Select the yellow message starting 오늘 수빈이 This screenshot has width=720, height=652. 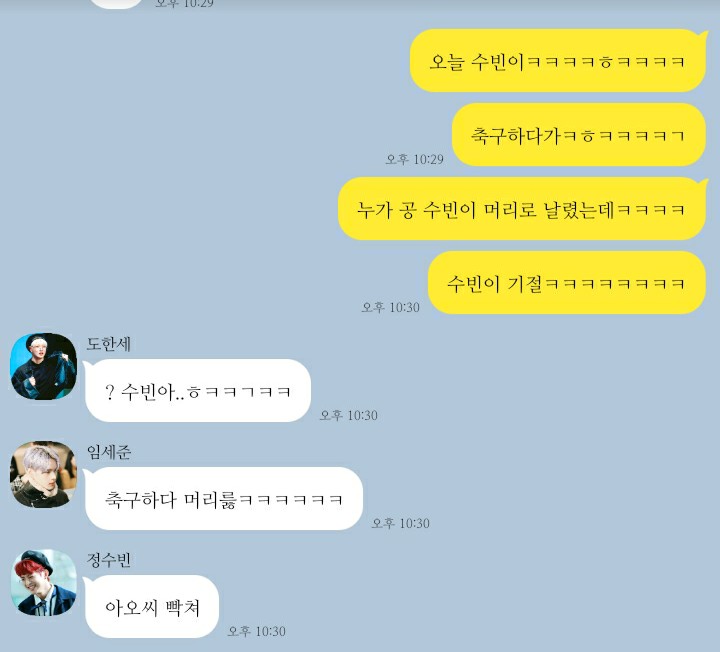coord(558,61)
